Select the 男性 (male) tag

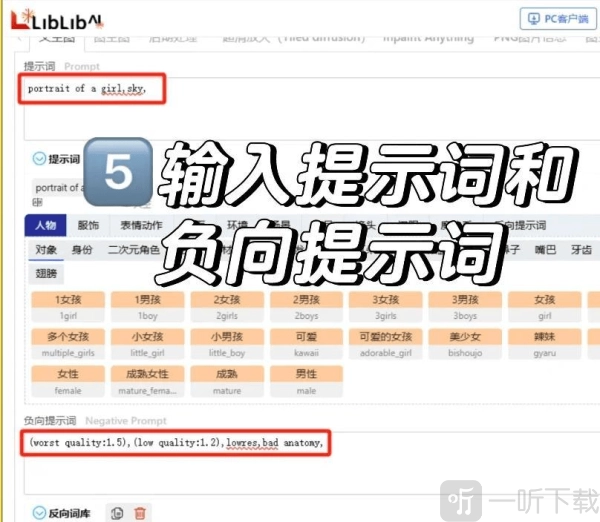click(307, 380)
